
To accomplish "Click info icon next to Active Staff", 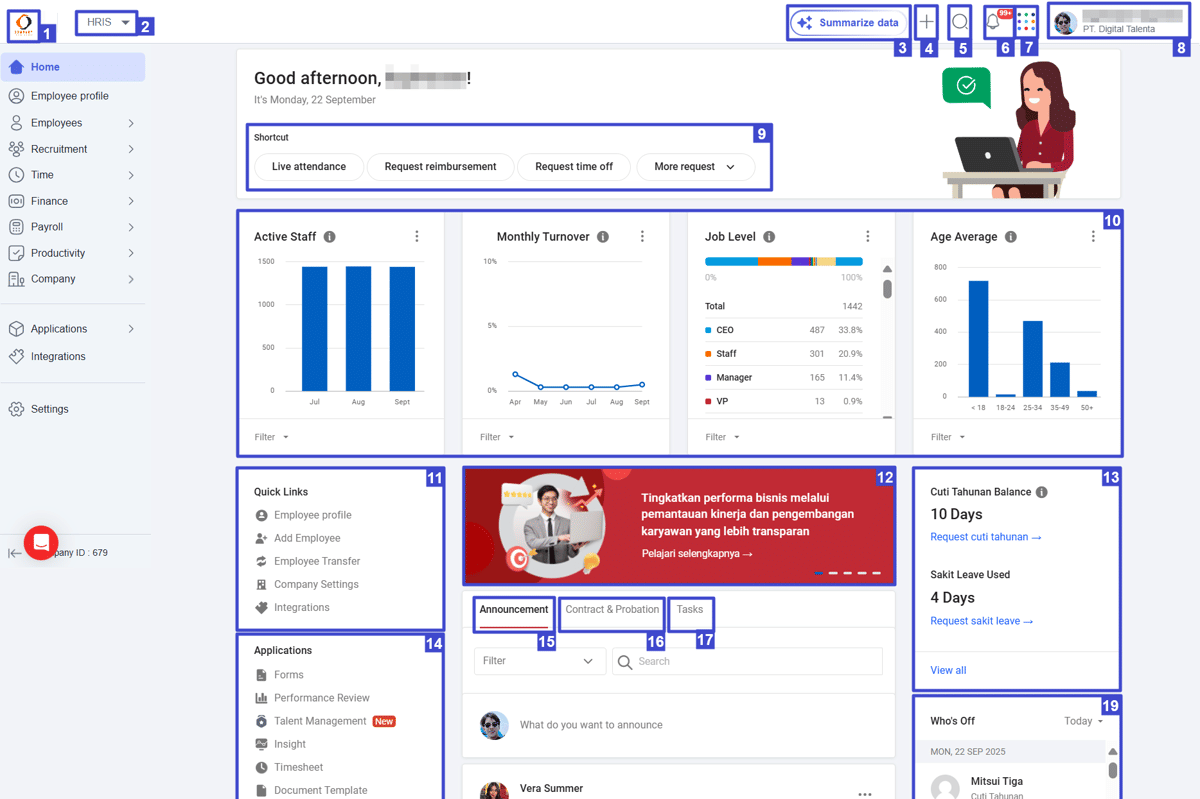I will [x=330, y=237].
